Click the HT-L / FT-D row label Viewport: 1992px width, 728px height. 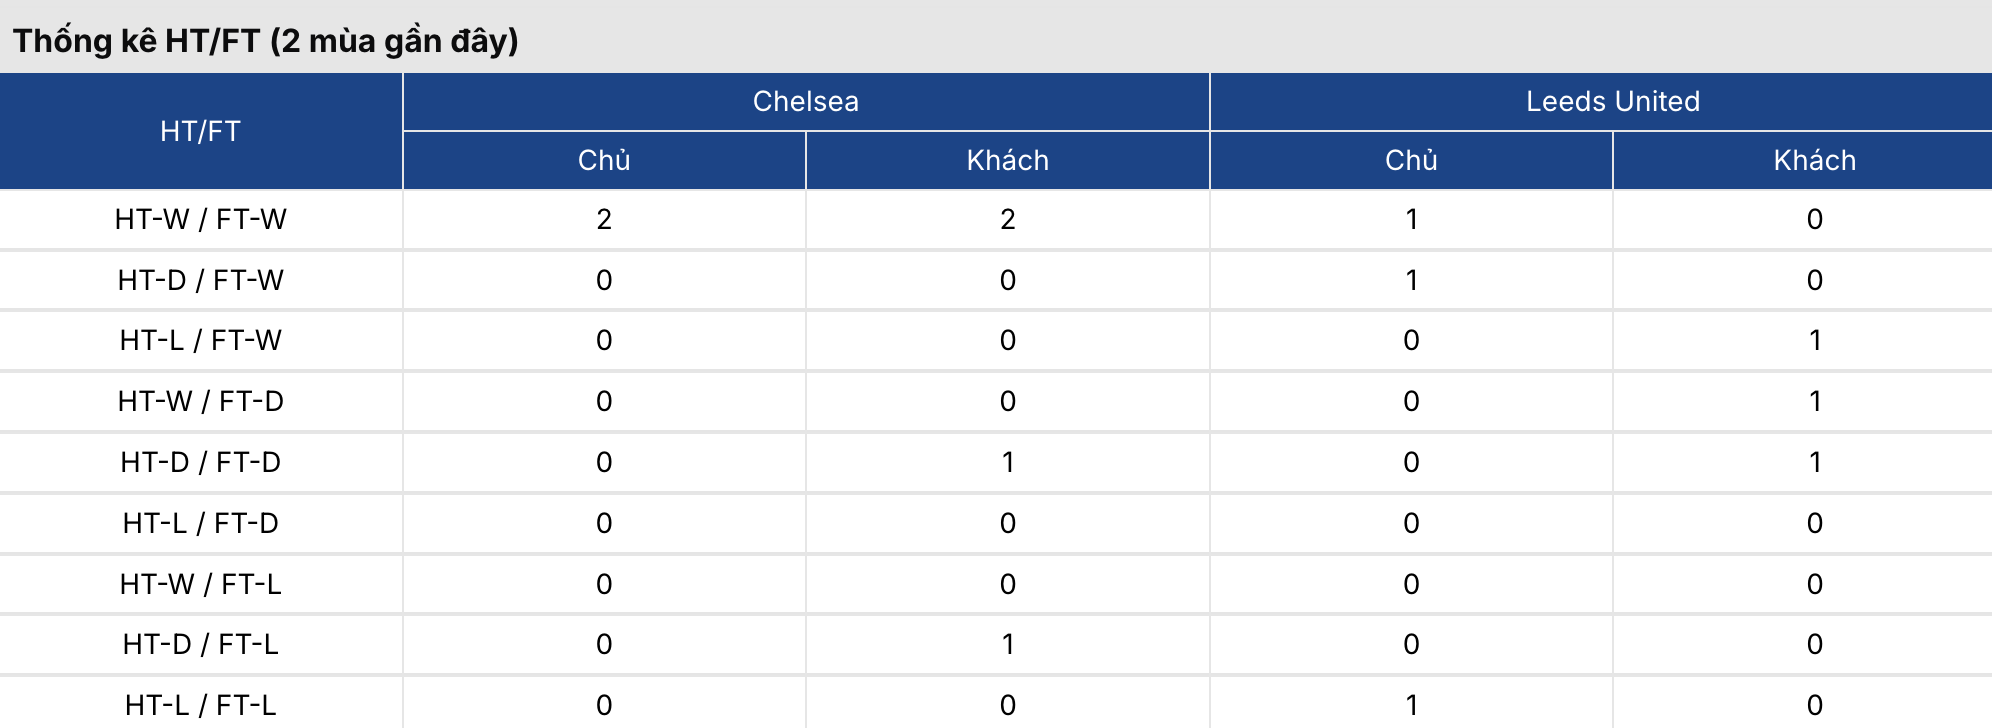[x=200, y=523]
